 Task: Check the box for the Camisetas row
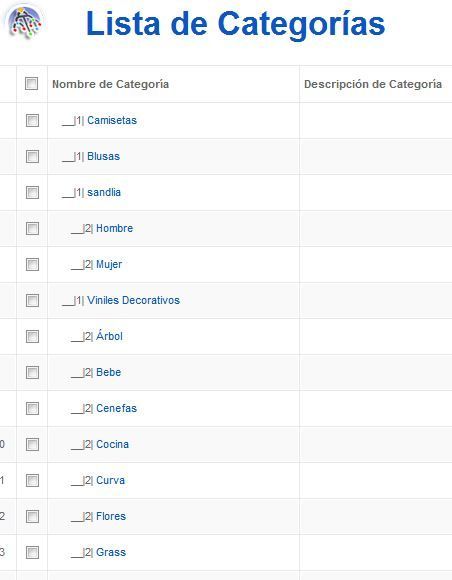pyautogui.click(x=32, y=120)
